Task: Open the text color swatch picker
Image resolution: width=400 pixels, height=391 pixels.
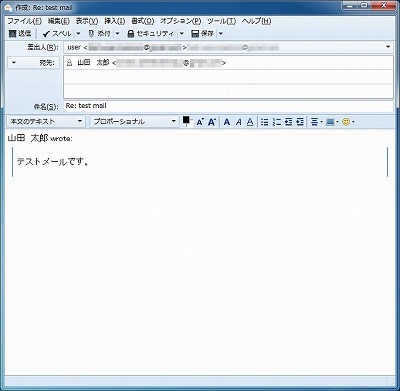Action: coord(187,121)
